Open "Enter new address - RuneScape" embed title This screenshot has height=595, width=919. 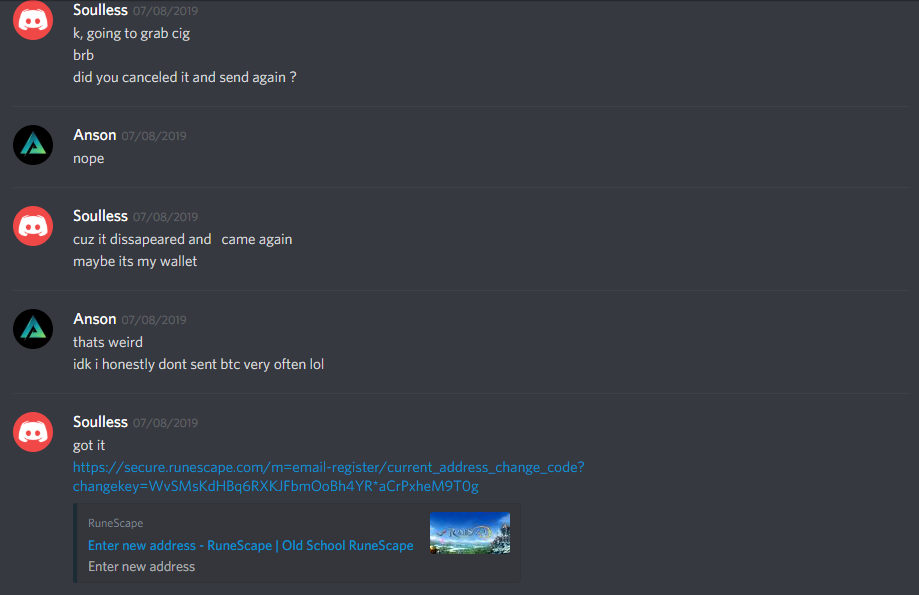tap(250, 545)
